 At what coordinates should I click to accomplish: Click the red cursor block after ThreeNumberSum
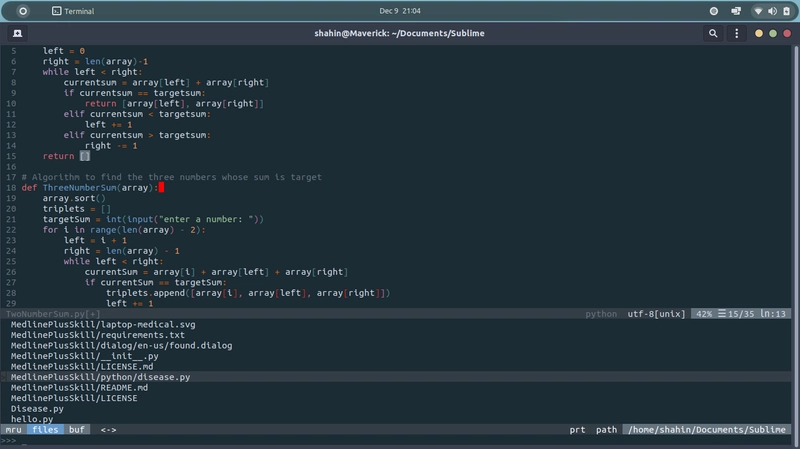pos(160,187)
